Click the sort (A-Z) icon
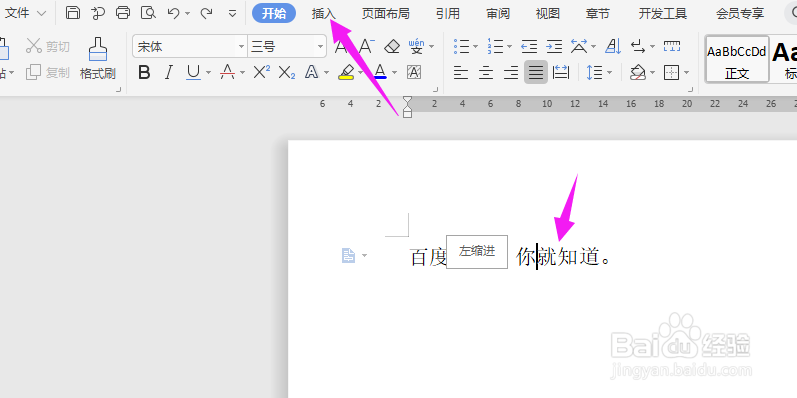 [x=614, y=47]
